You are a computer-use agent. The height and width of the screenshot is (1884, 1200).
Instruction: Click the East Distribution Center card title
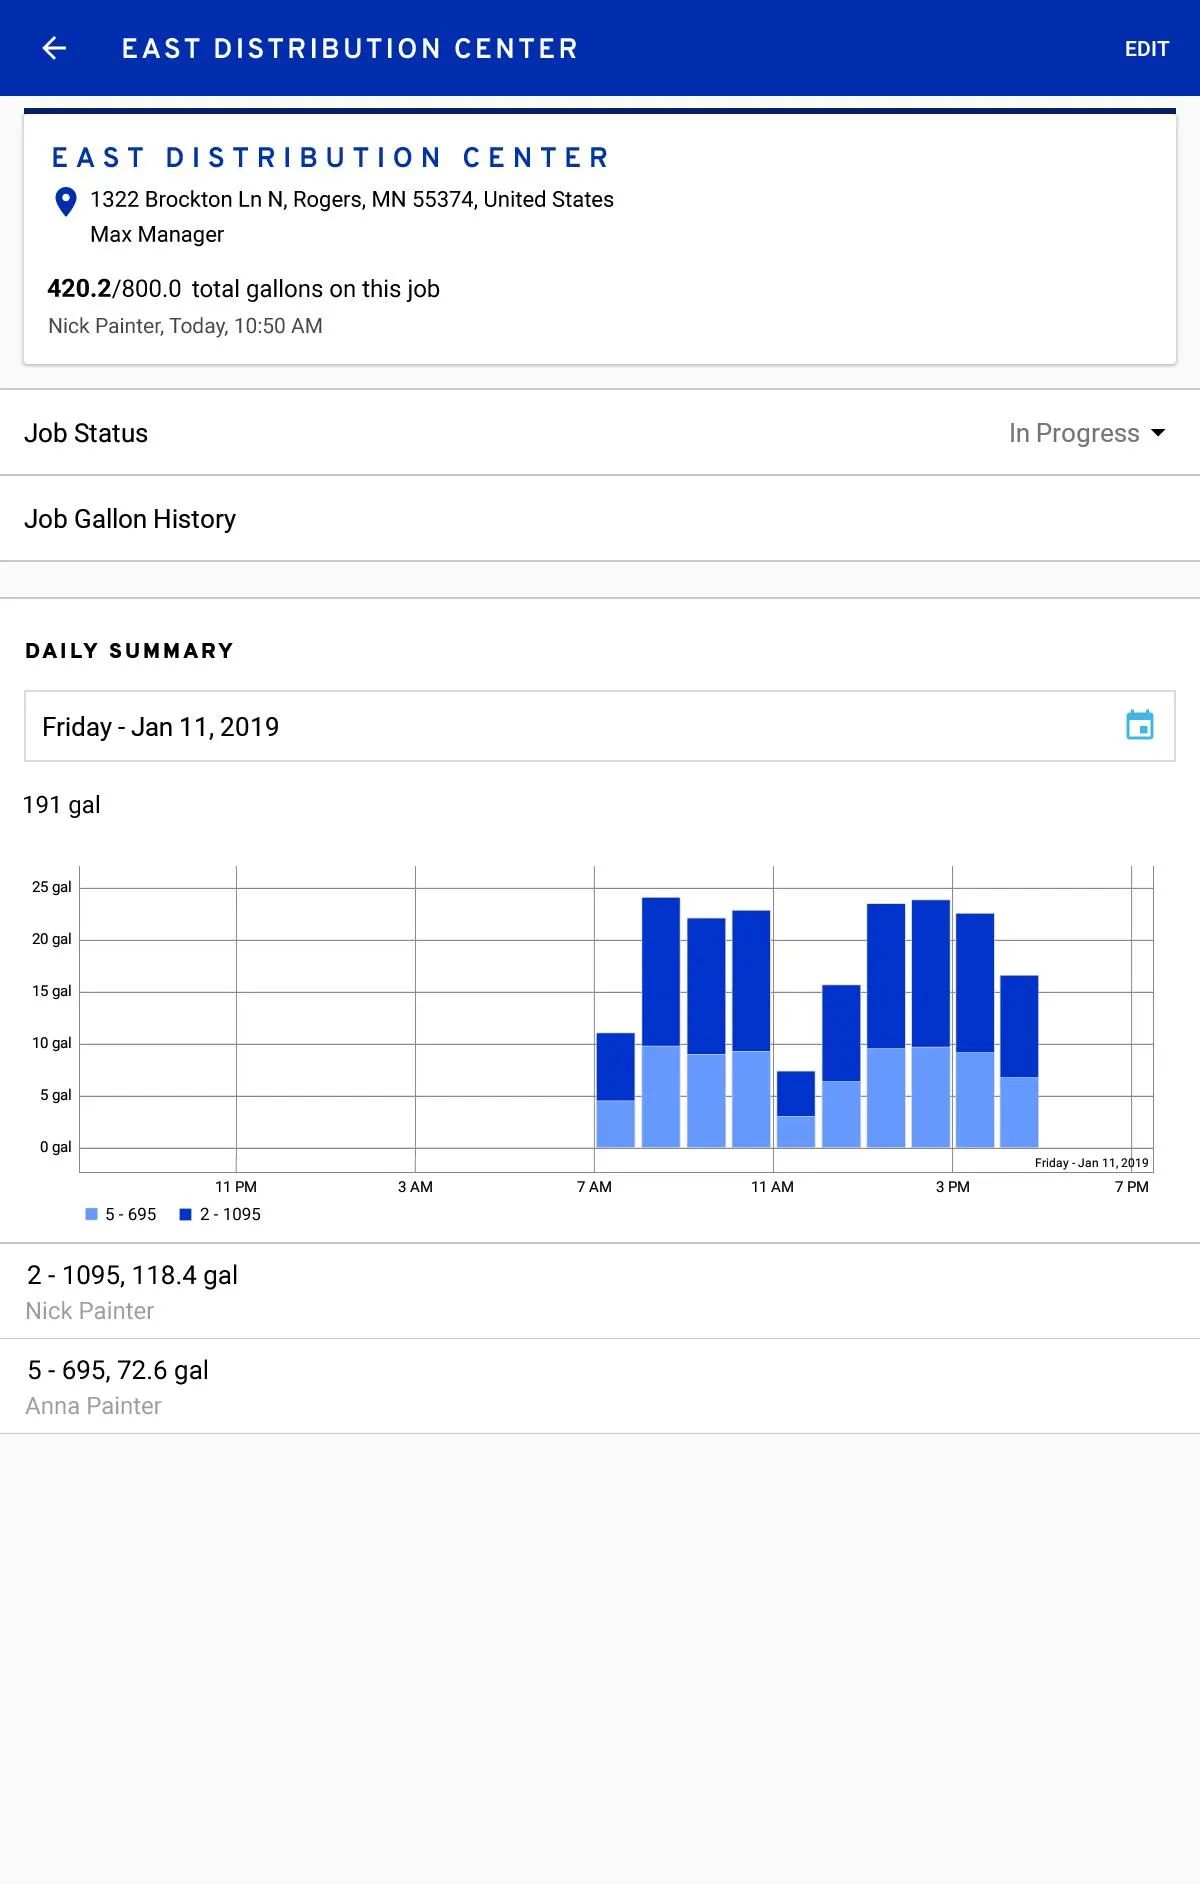coord(331,158)
